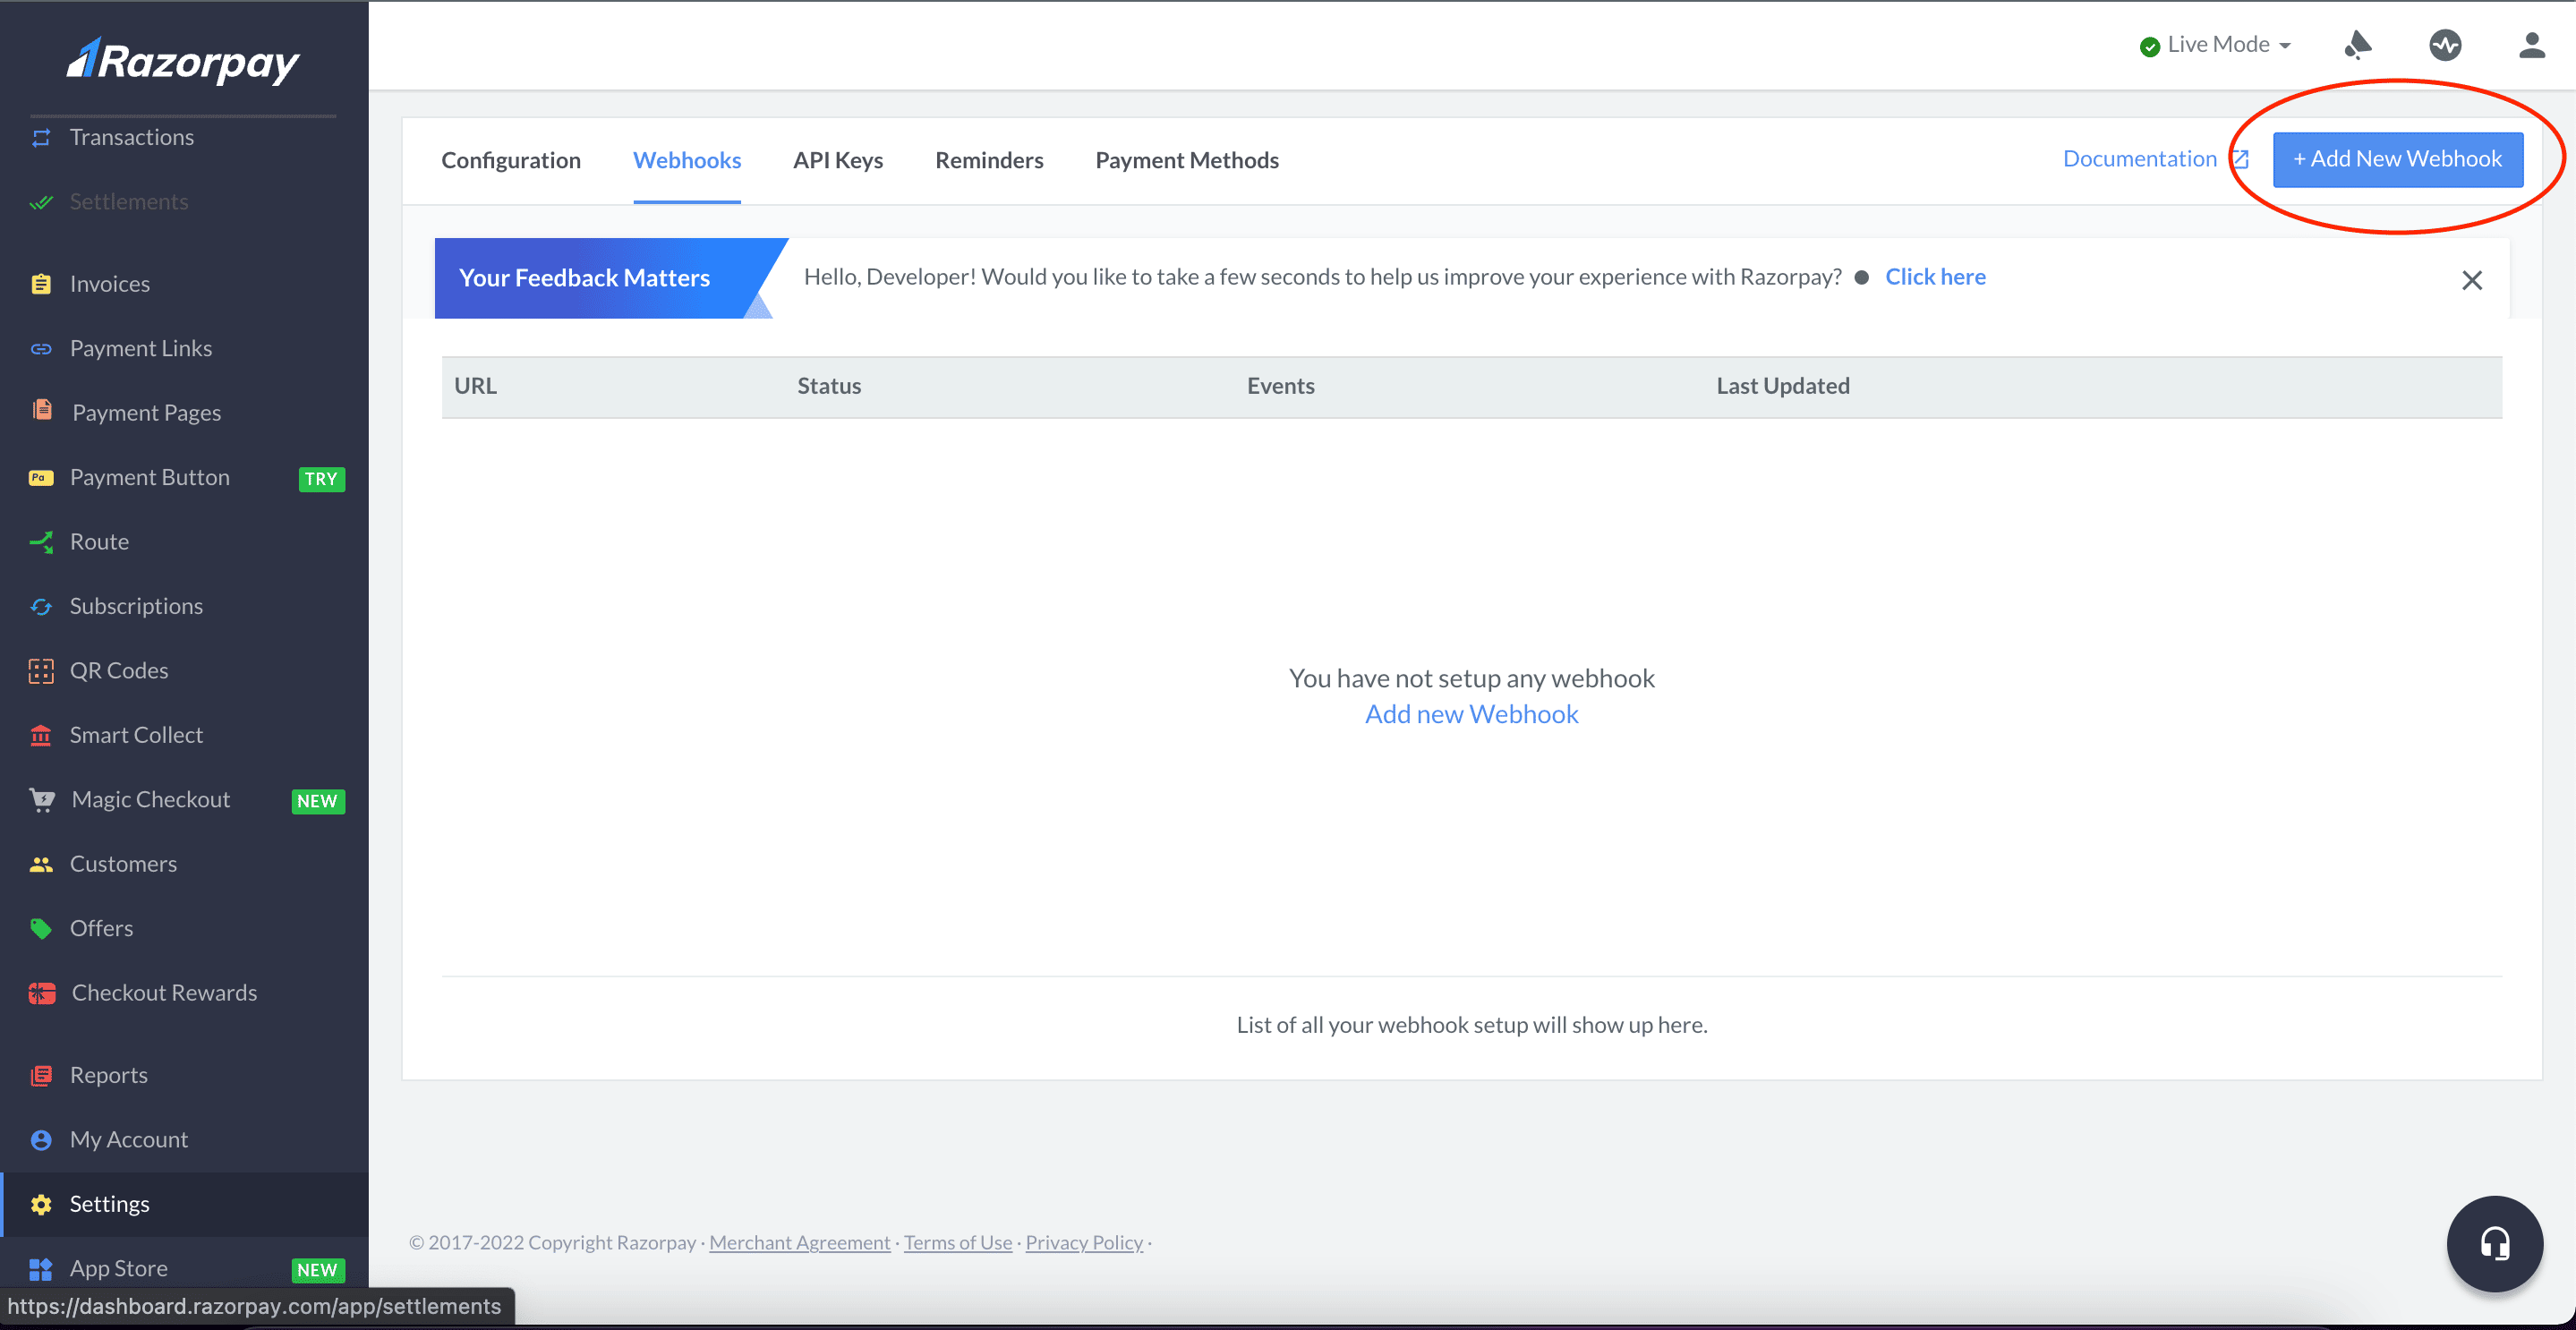Click the Payment Pages icon
The width and height of the screenshot is (2576, 1330).
click(42, 411)
